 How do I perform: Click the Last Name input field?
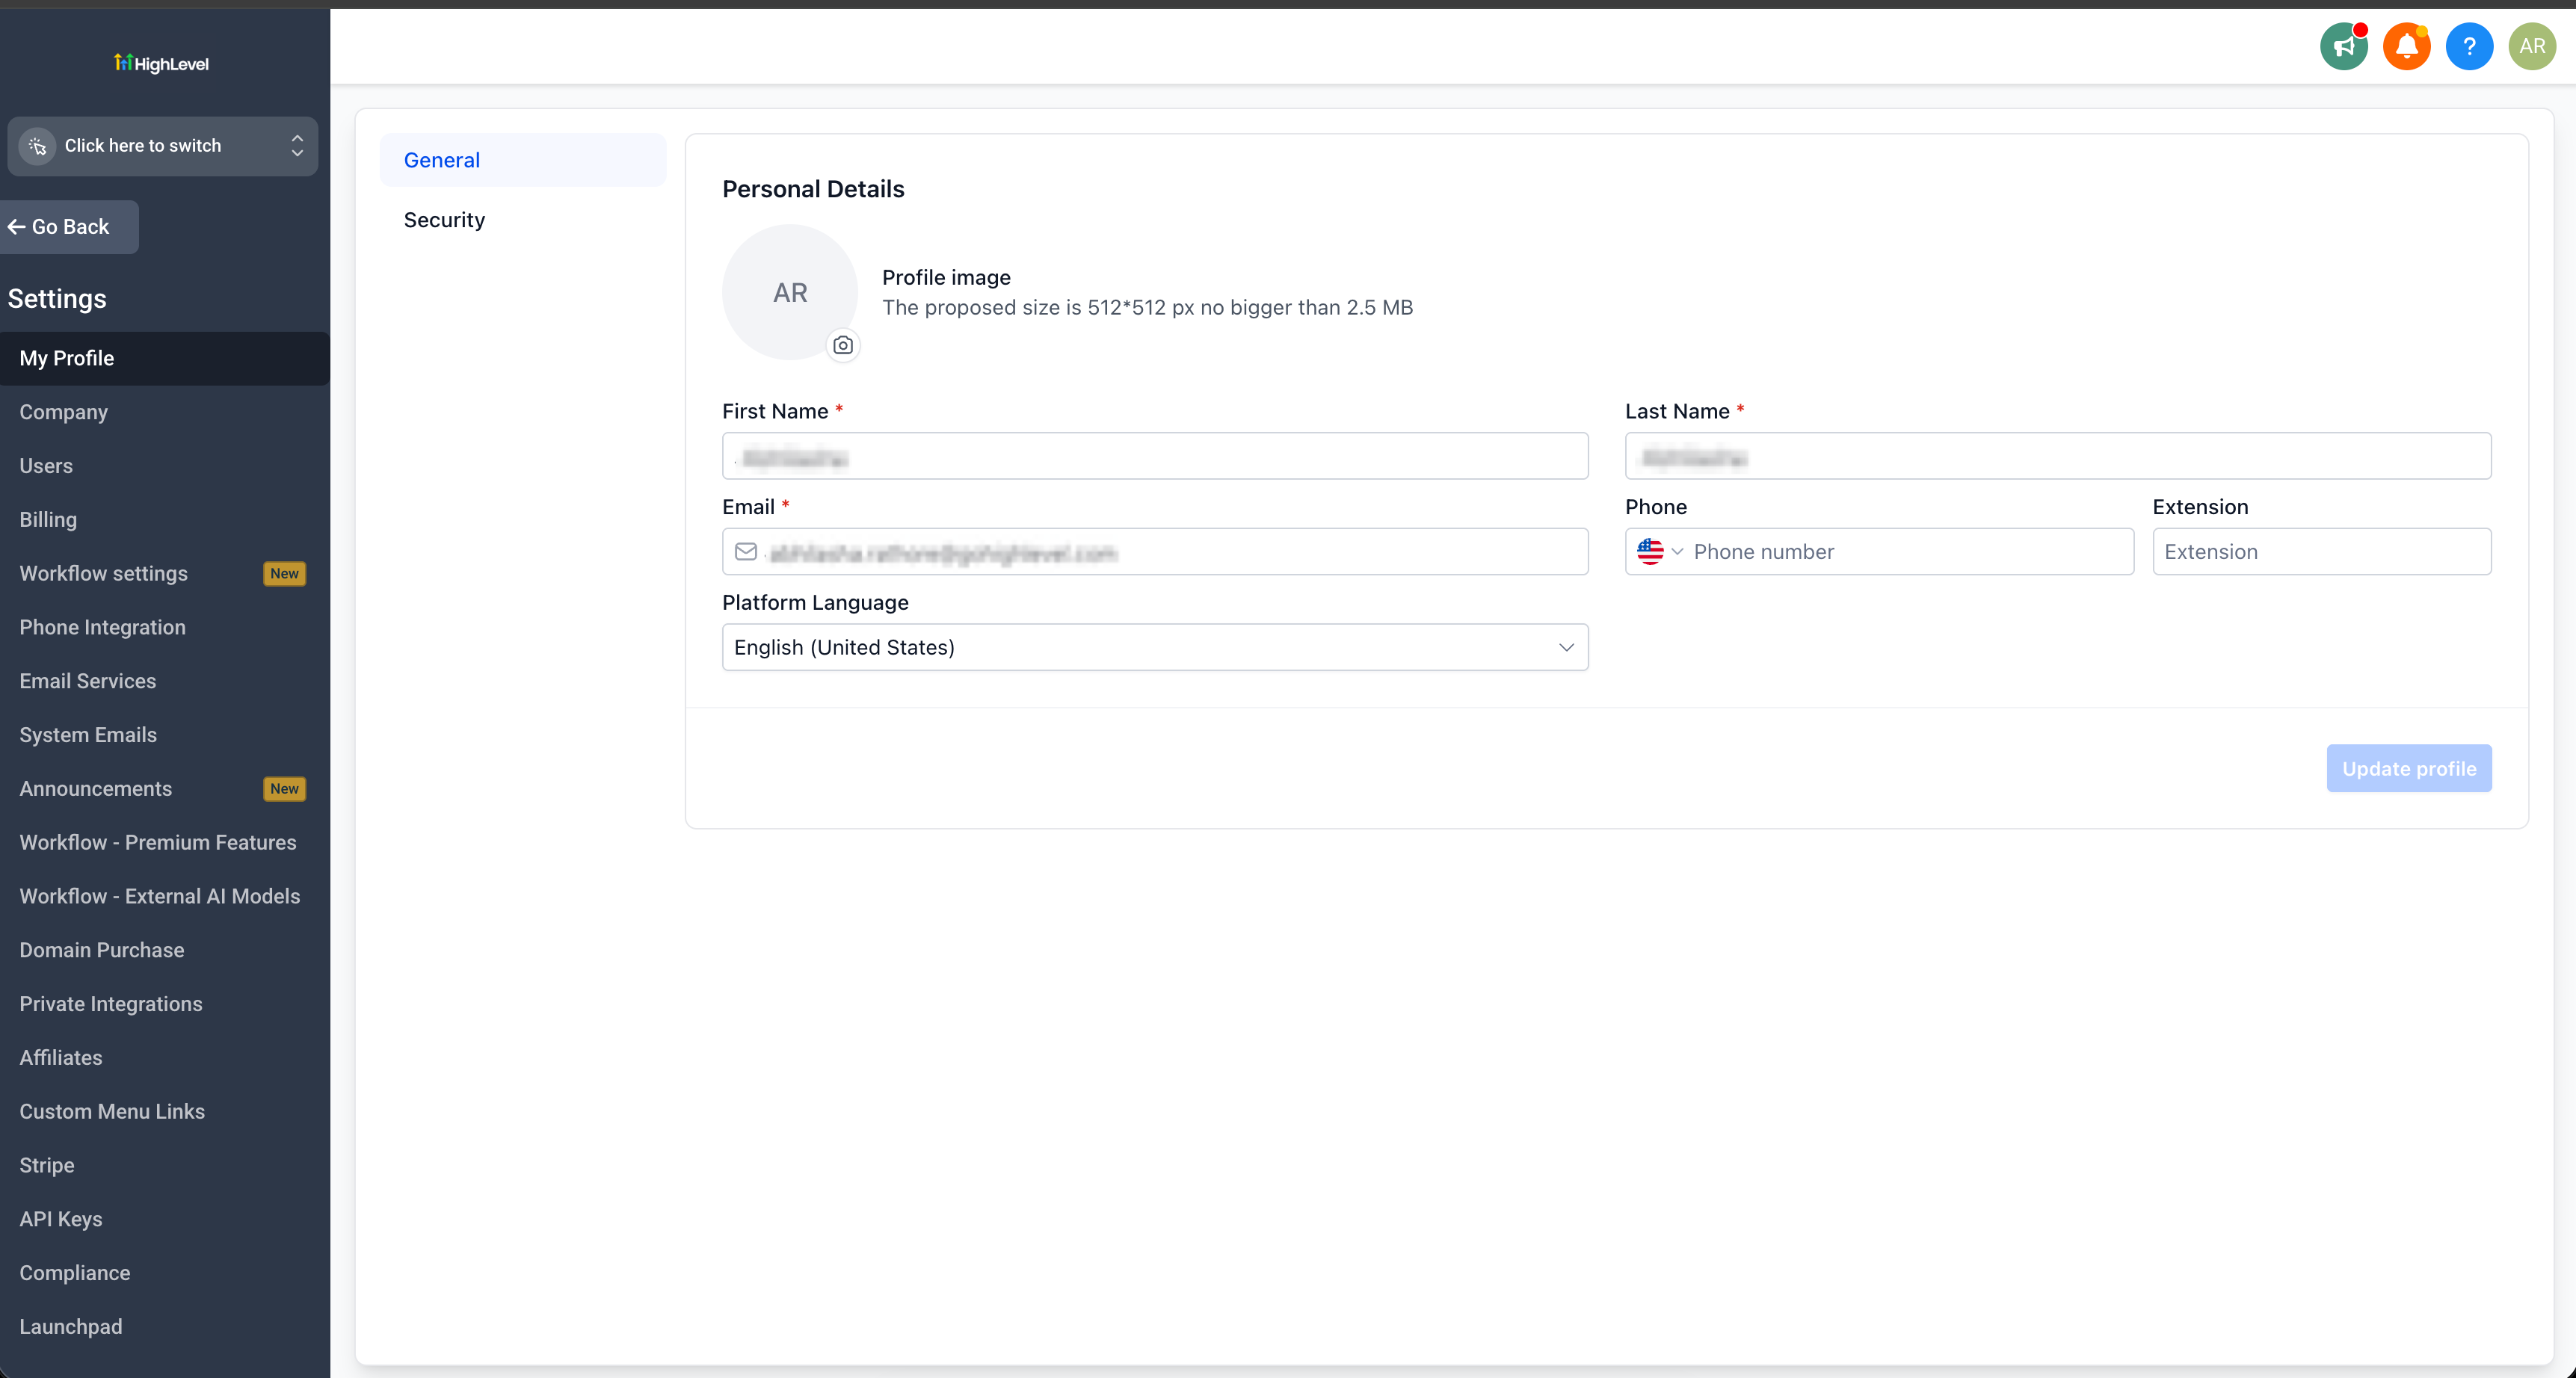click(x=2058, y=456)
